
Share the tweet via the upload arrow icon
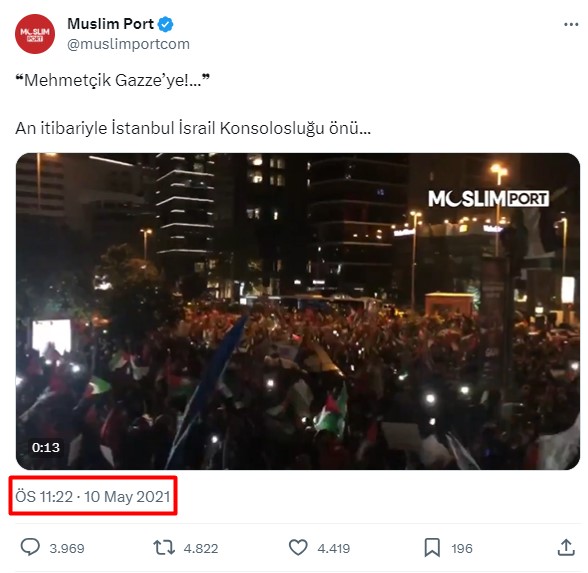[x=566, y=548]
